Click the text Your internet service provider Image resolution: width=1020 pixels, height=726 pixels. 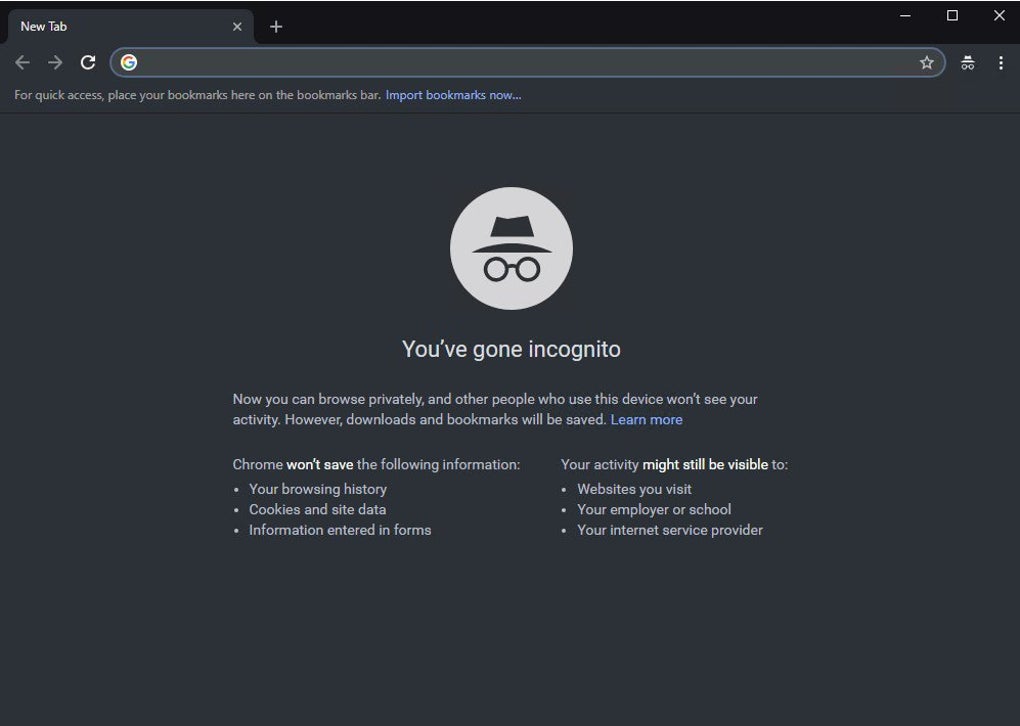[670, 530]
